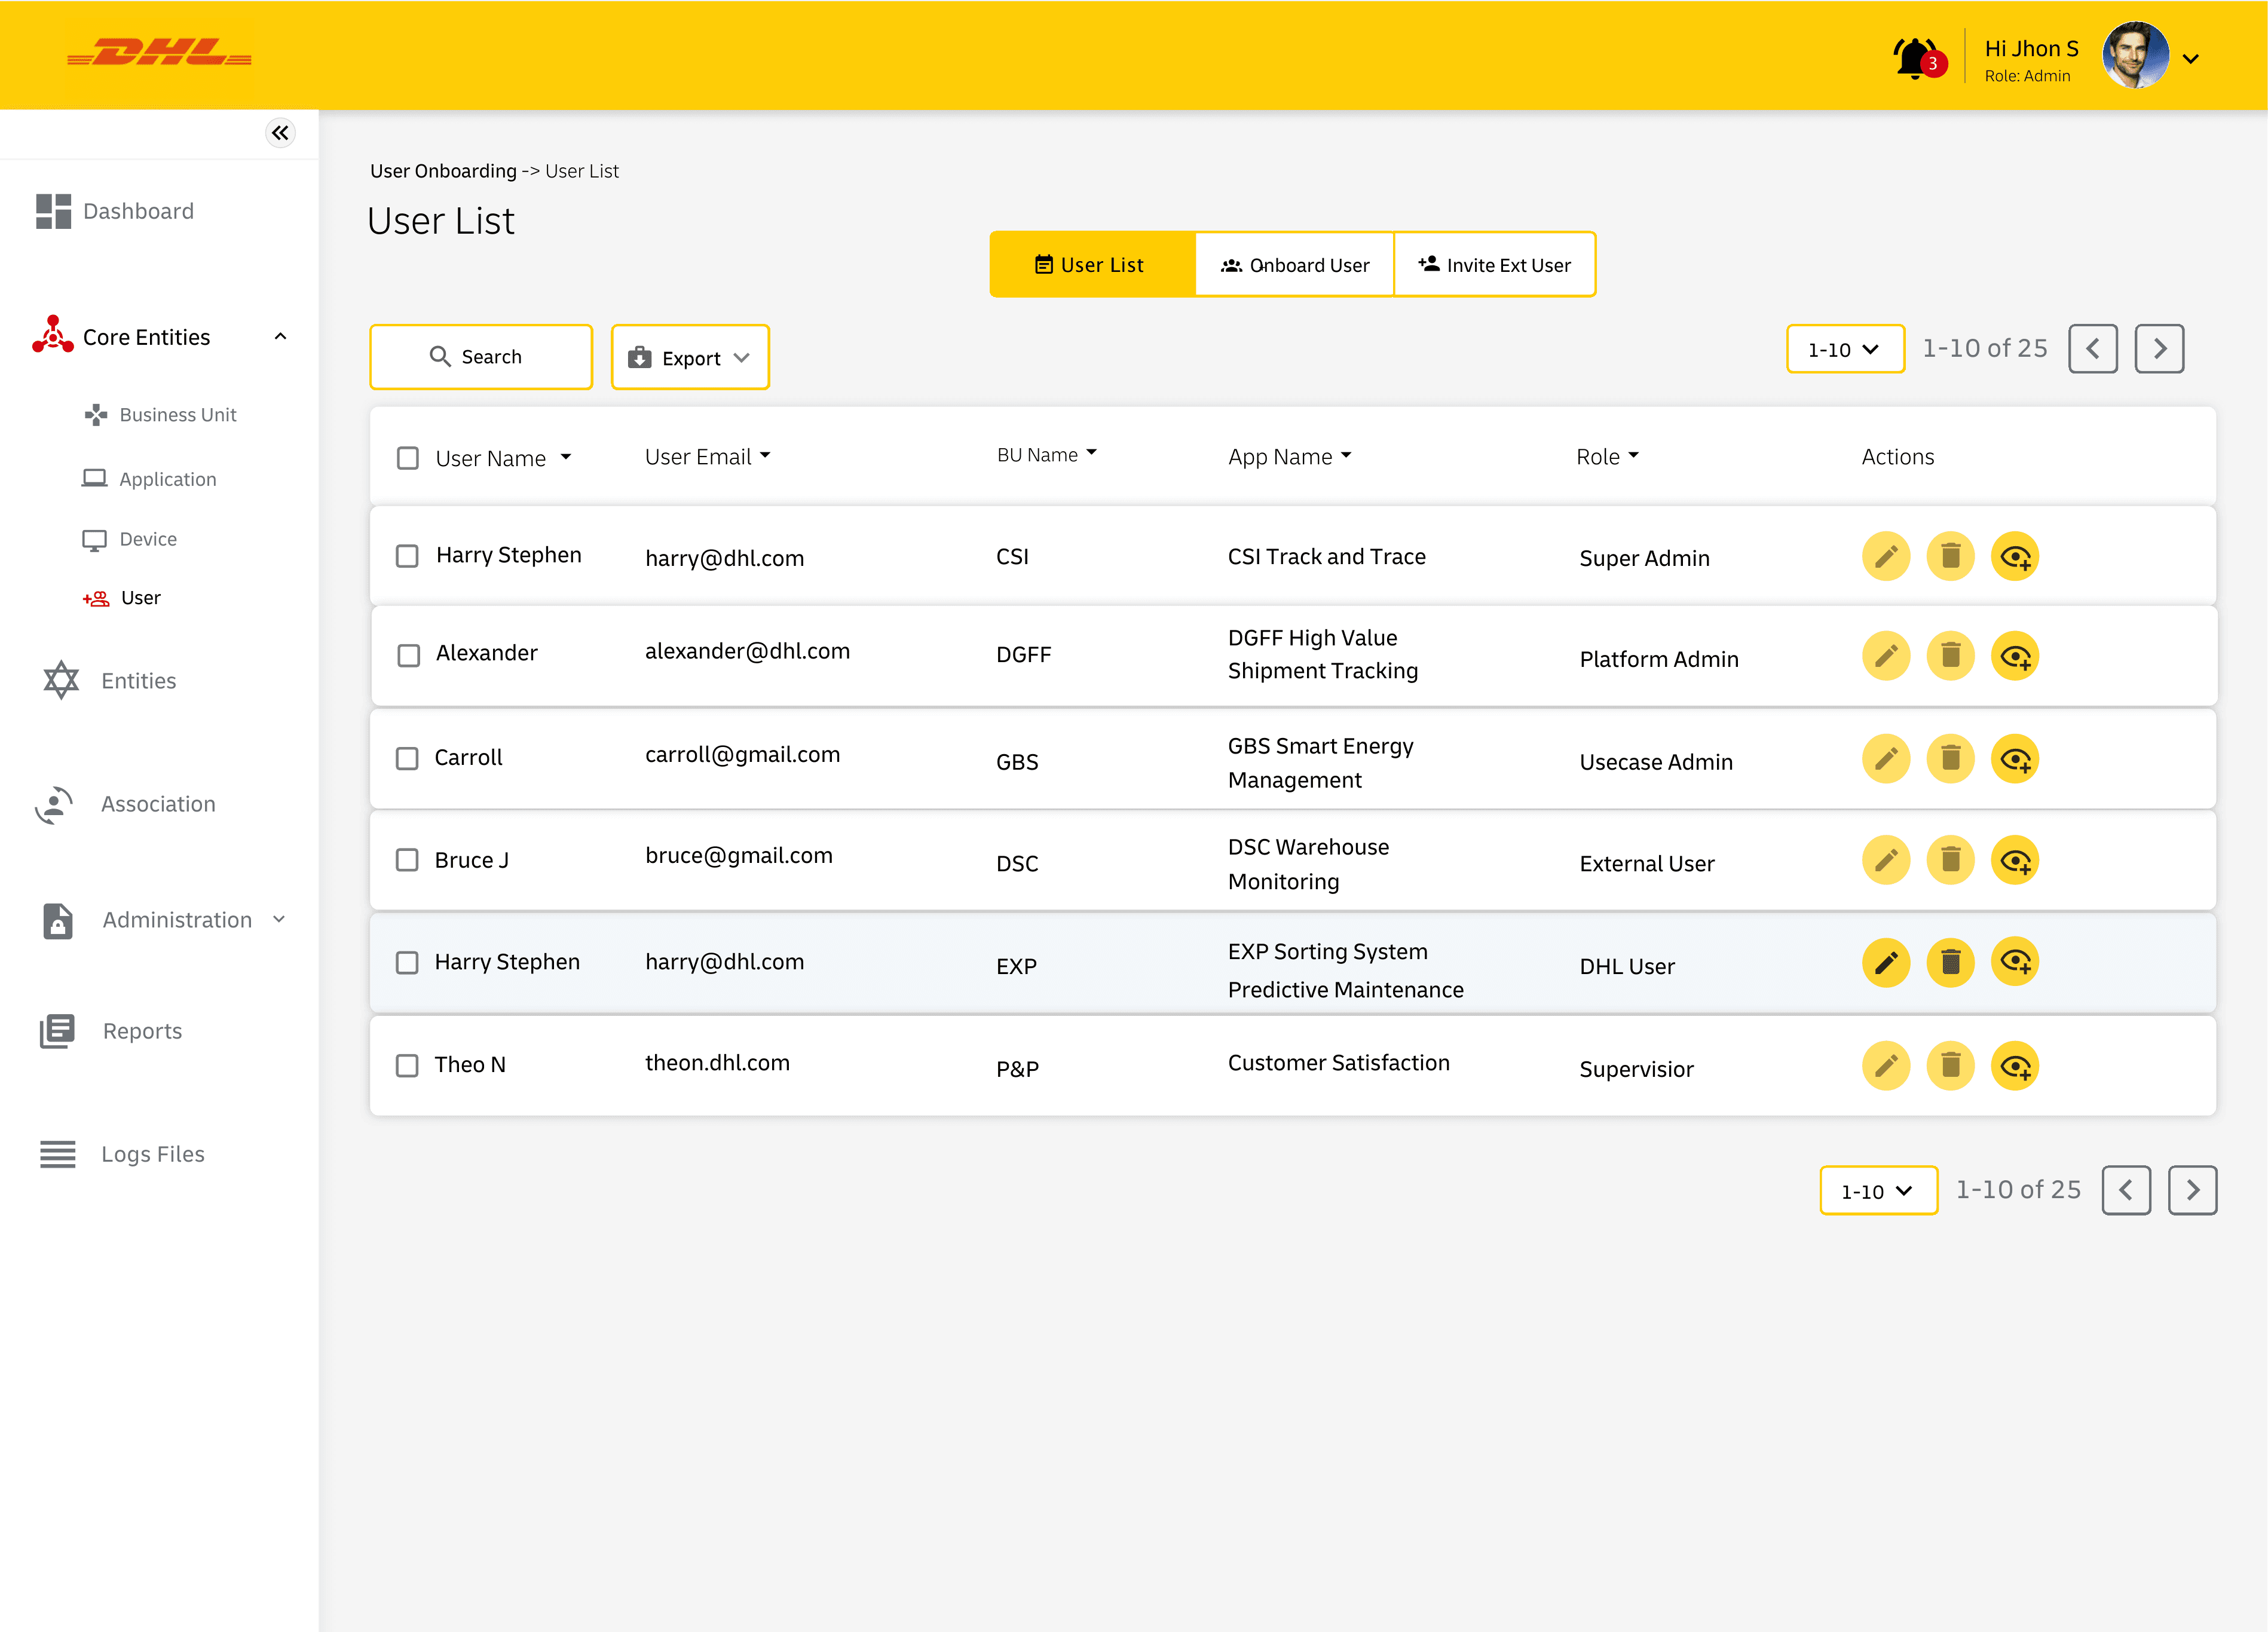2268x1632 pixels.
Task: Click the Reports icon
Action: (x=57, y=1031)
